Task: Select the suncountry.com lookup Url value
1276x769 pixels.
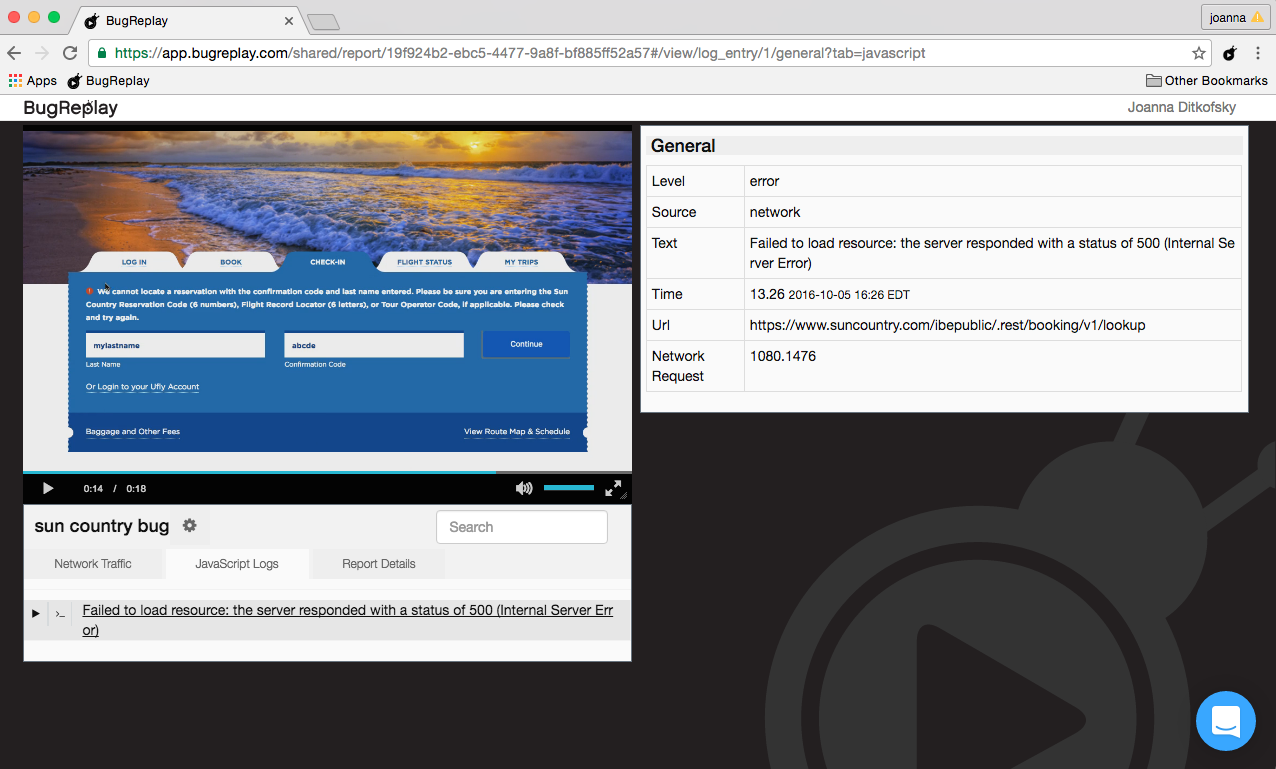Action: point(947,325)
